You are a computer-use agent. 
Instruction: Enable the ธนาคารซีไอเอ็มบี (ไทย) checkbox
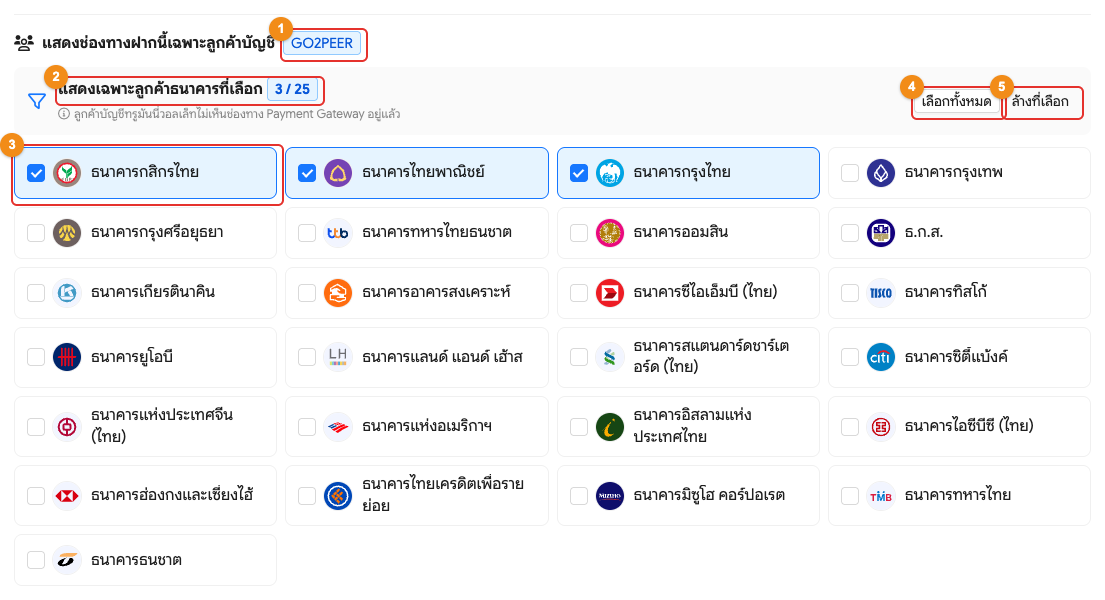pos(579,293)
